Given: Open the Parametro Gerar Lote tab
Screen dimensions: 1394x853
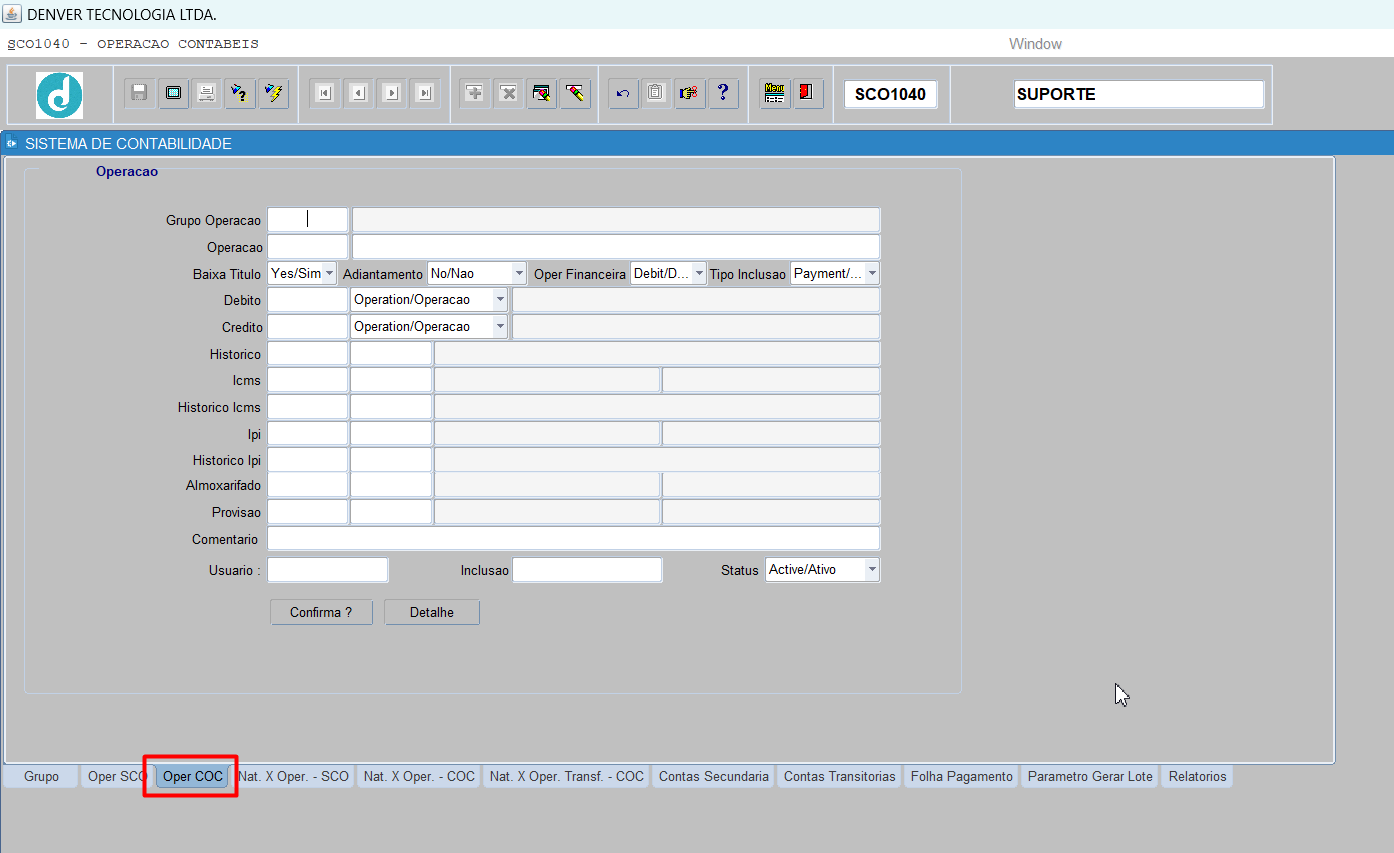Looking at the screenshot, I should click(x=1090, y=776).
